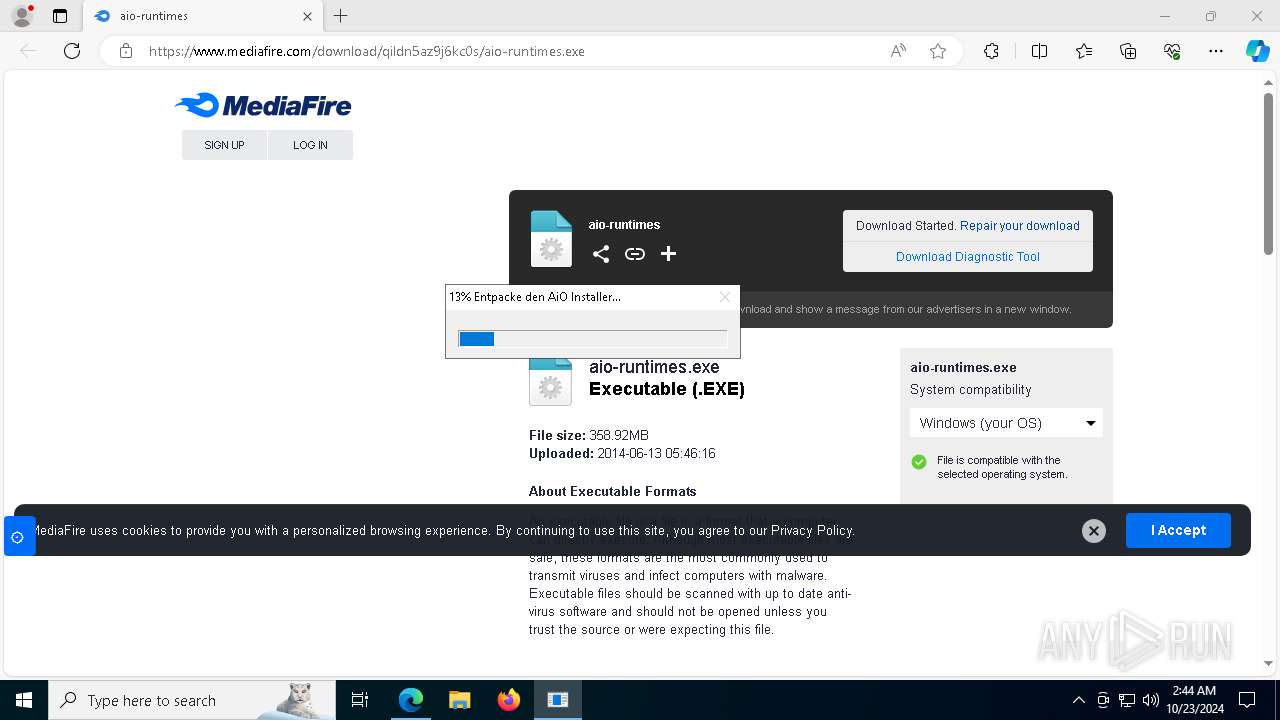
Task: Refresh the page
Action: coord(72,51)
